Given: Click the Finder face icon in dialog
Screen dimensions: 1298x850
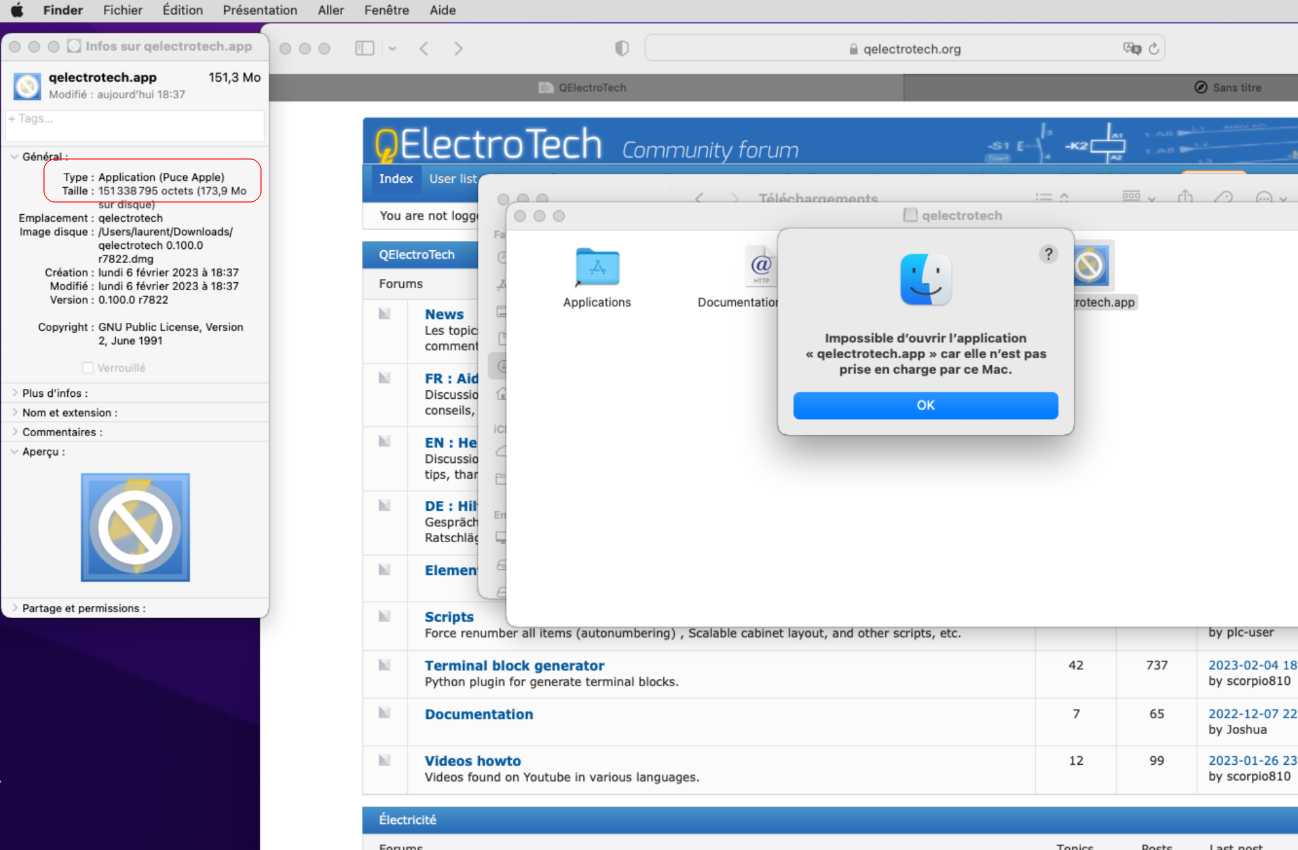Looking at the screenshot, I should [x=926, y=279].
